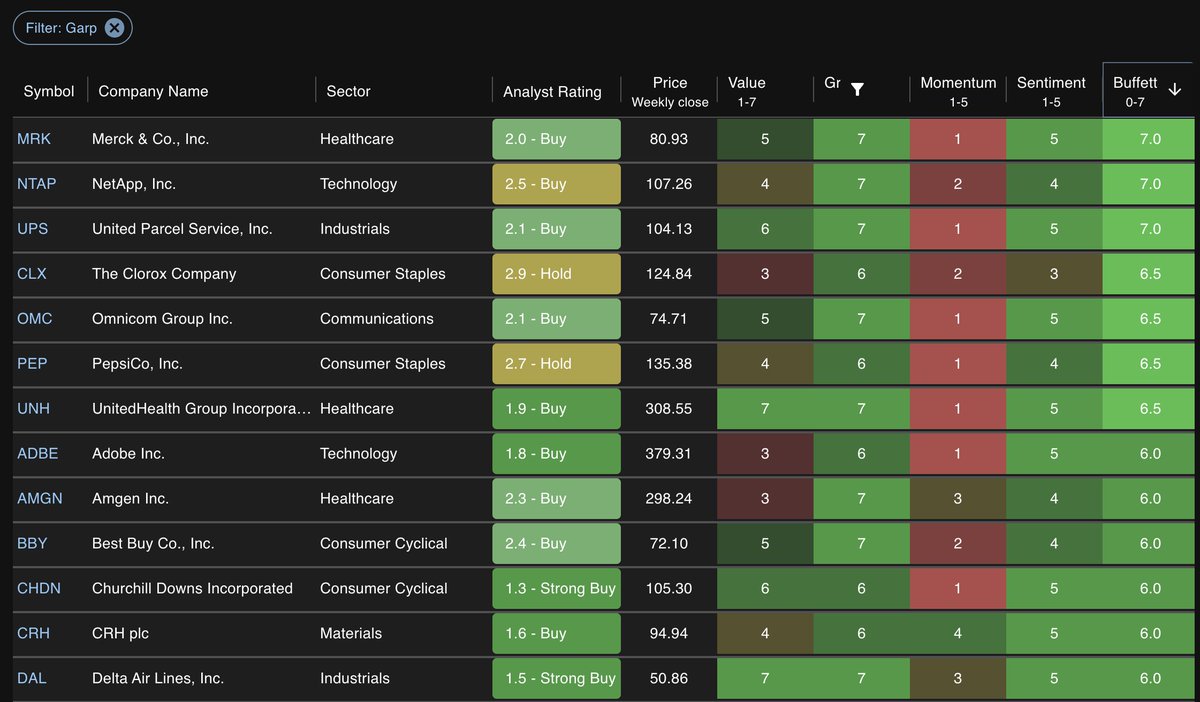Open the CLX symbol link
The width and height of the screenshot is (1200, 702).
[32, 274]
